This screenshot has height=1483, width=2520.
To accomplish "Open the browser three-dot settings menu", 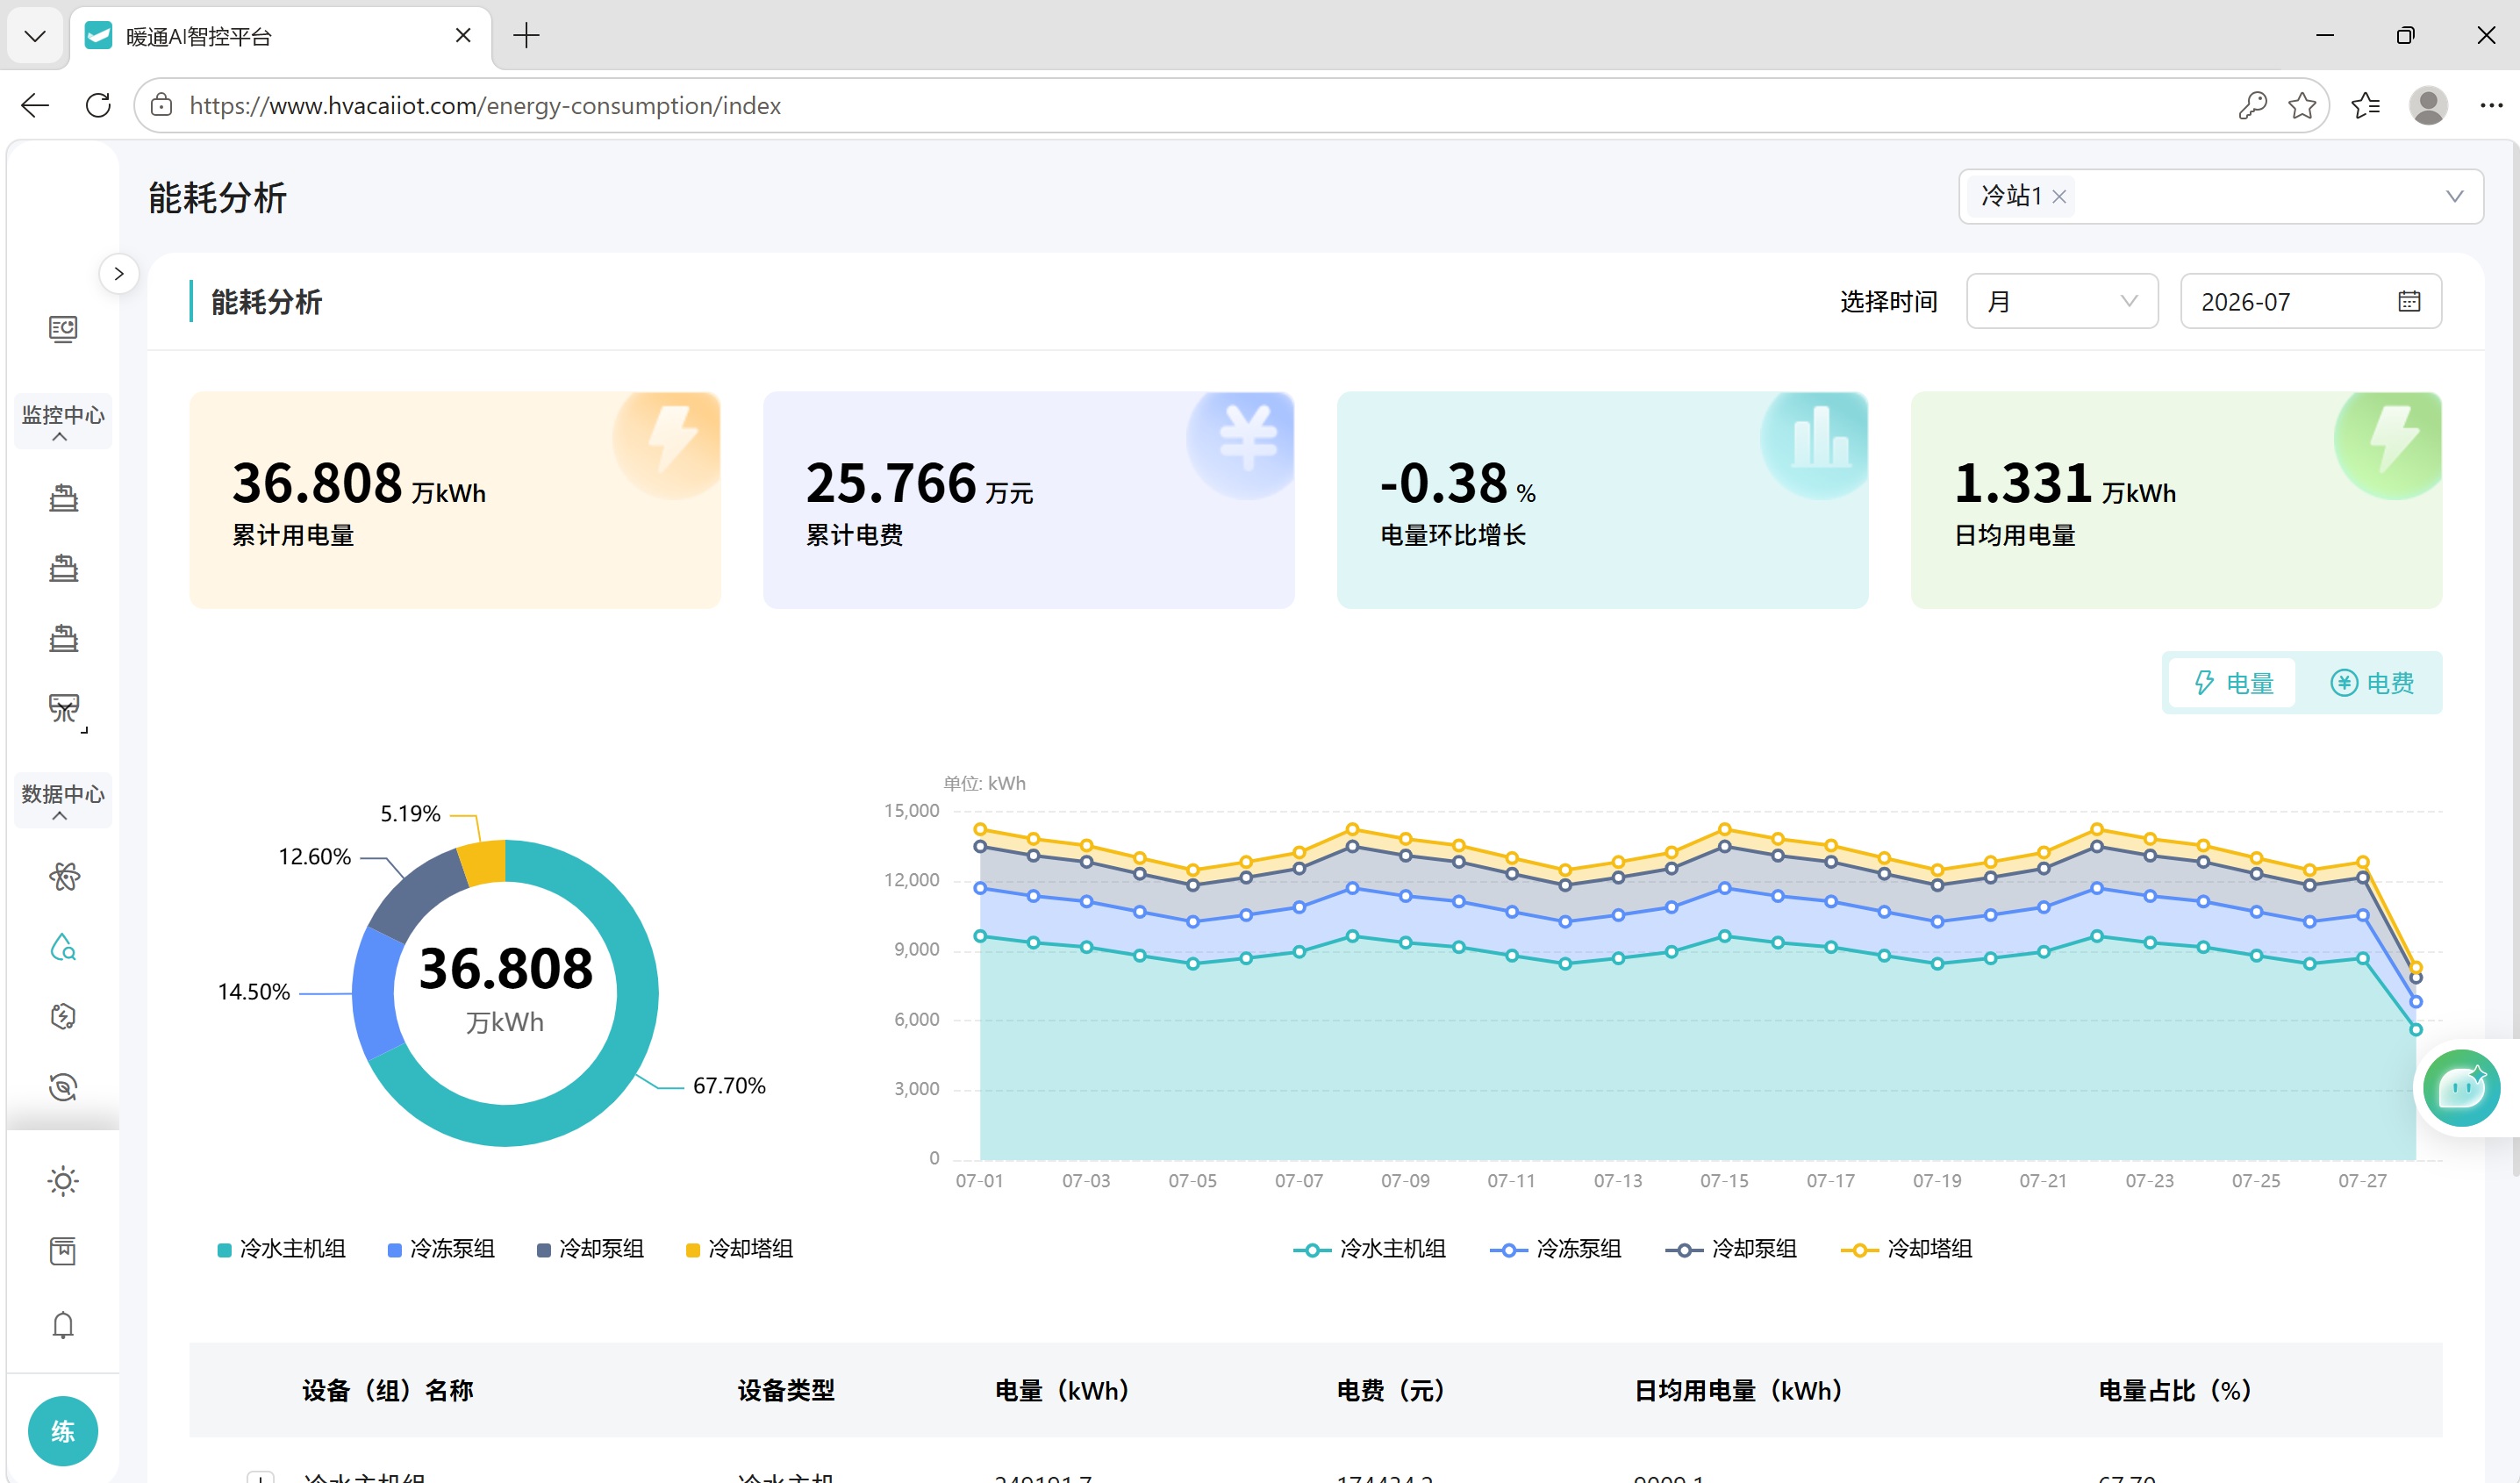I will click(2491, 105).
